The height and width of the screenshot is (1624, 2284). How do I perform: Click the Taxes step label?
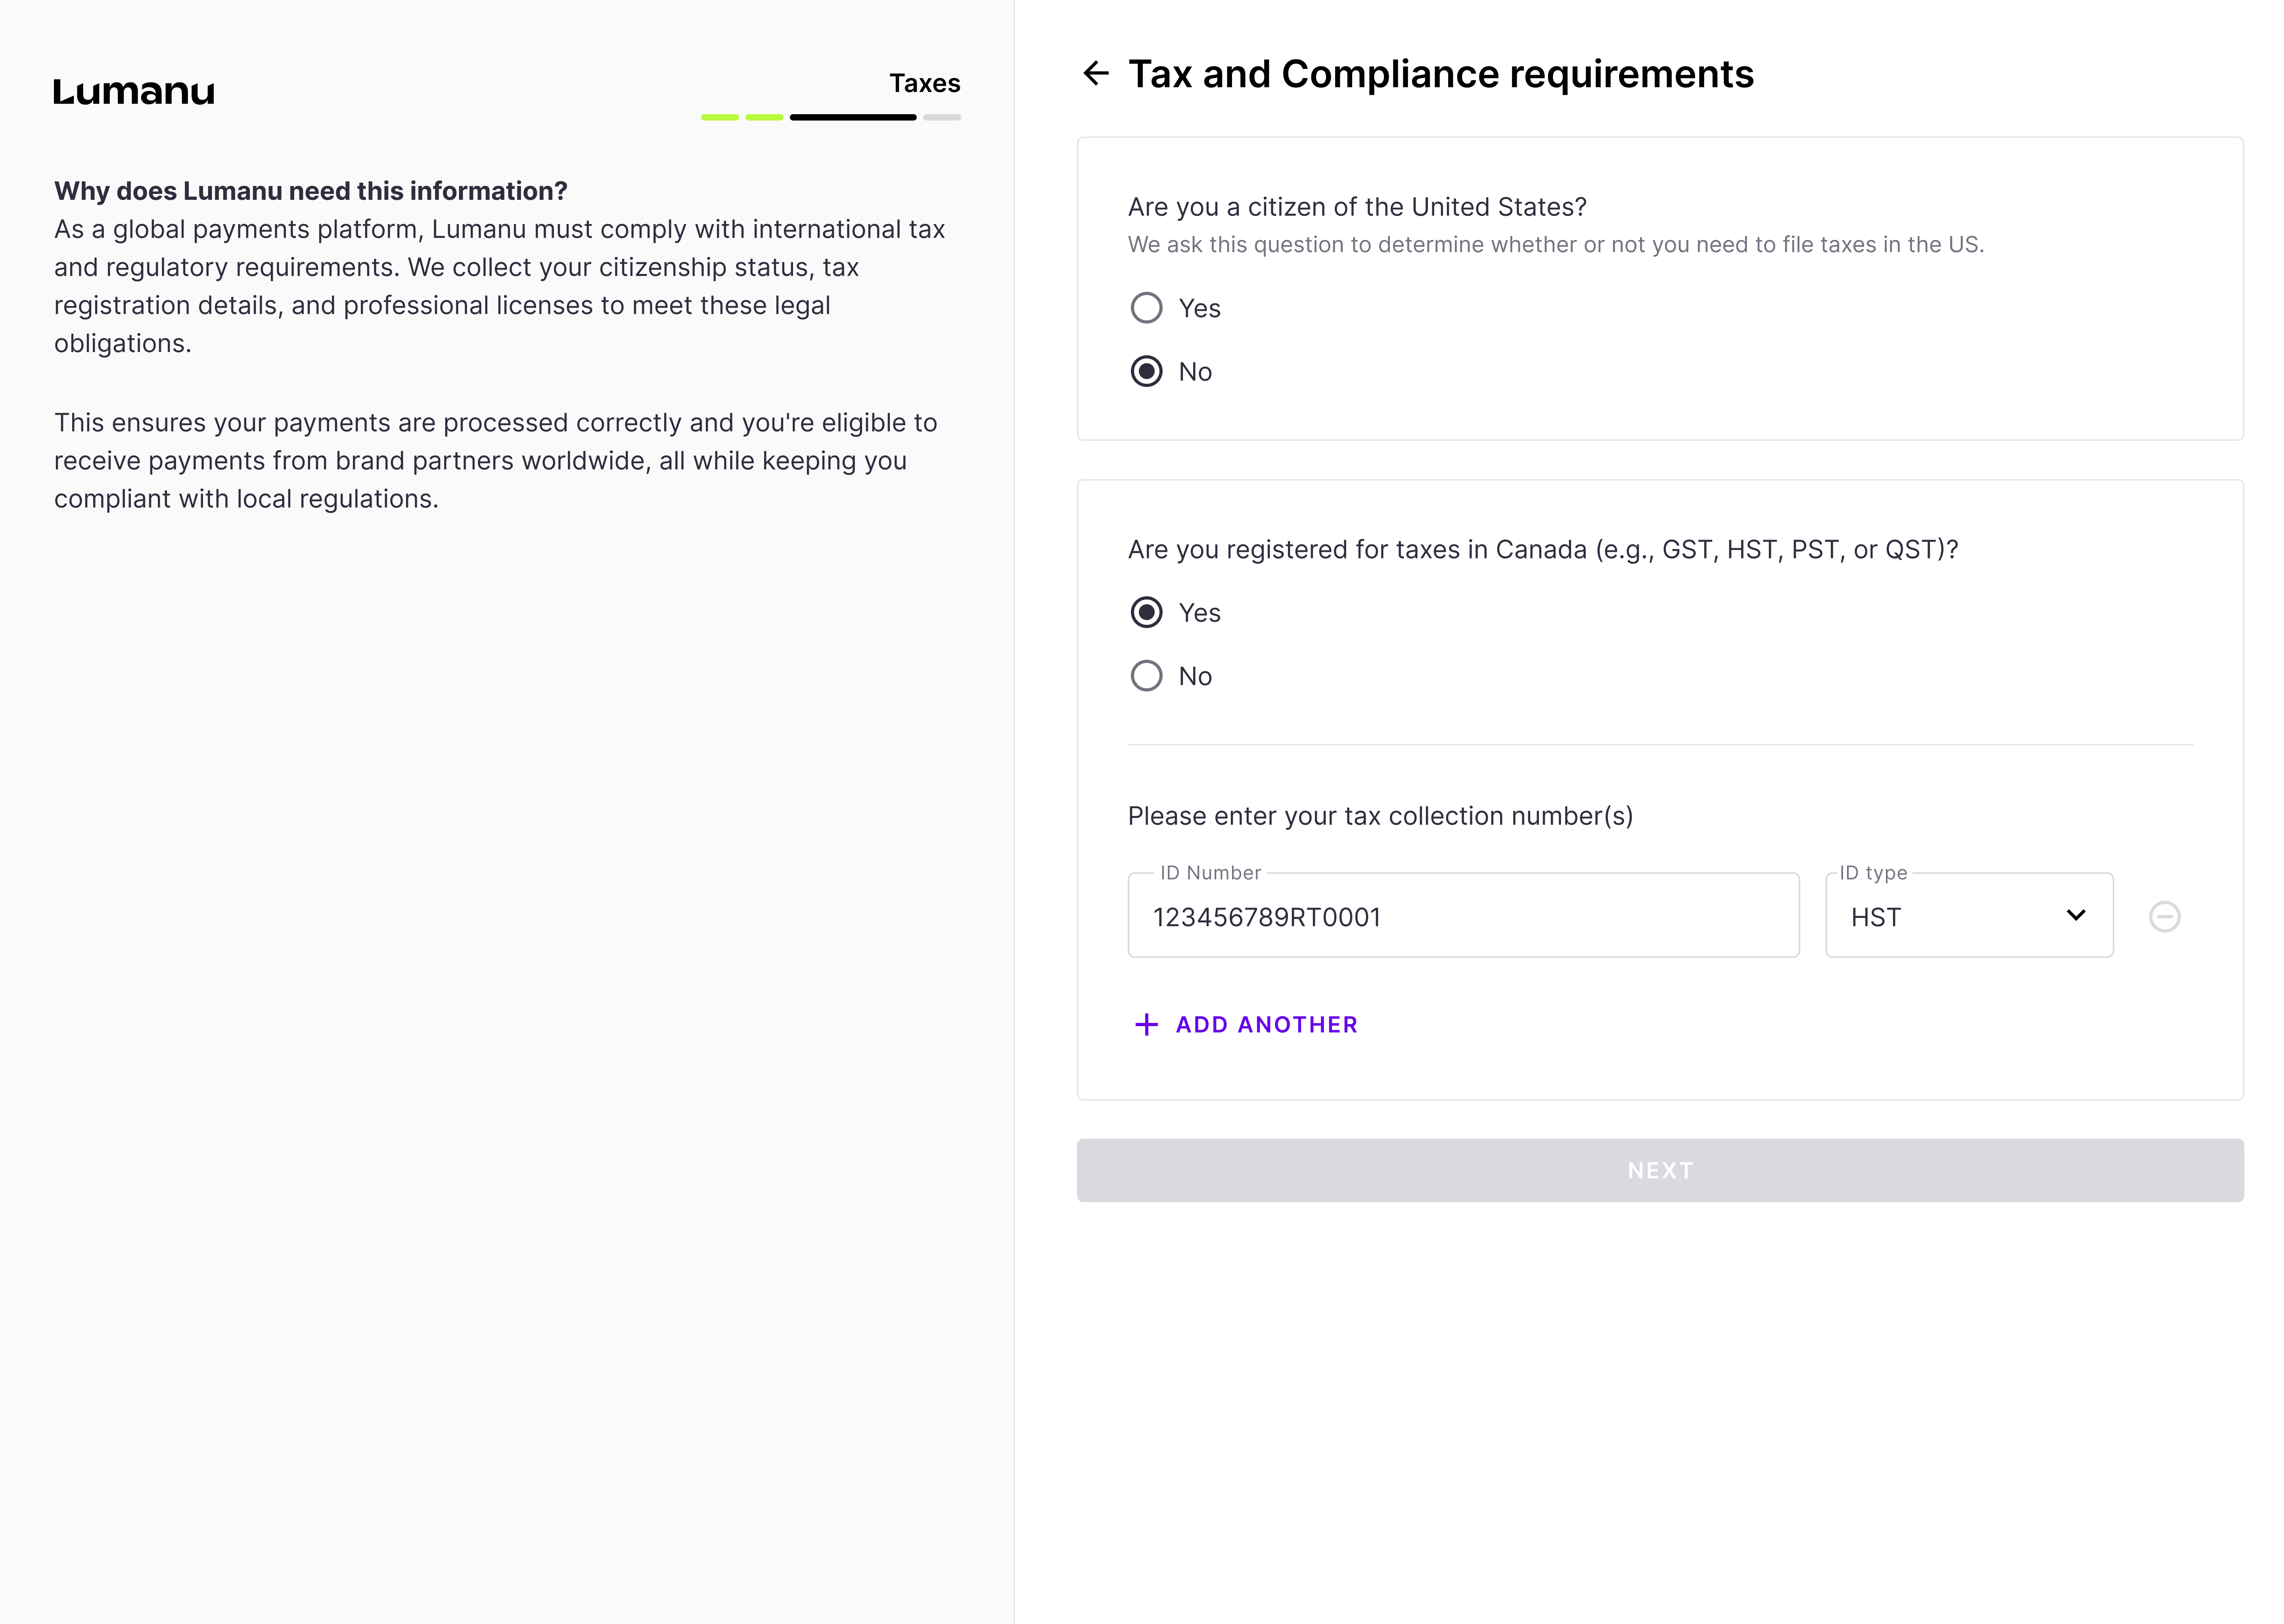(924, 83)
